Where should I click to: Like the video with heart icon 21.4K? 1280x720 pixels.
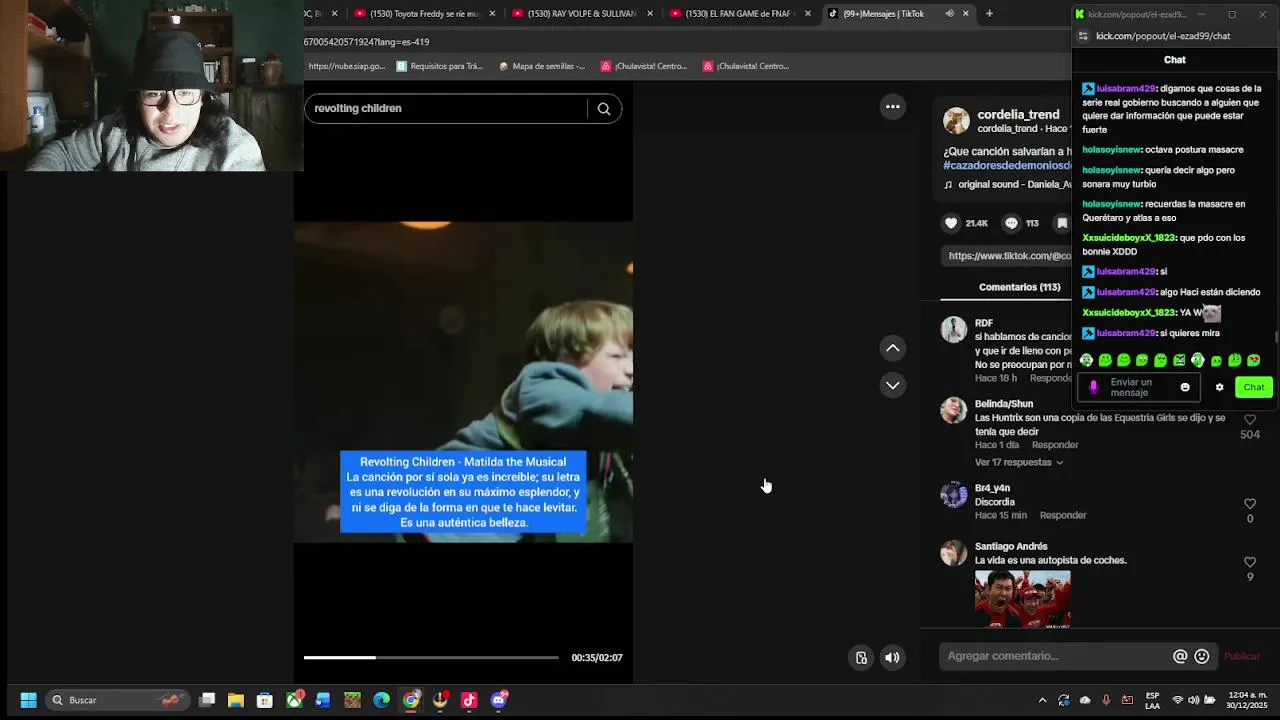tap(951, 223)
